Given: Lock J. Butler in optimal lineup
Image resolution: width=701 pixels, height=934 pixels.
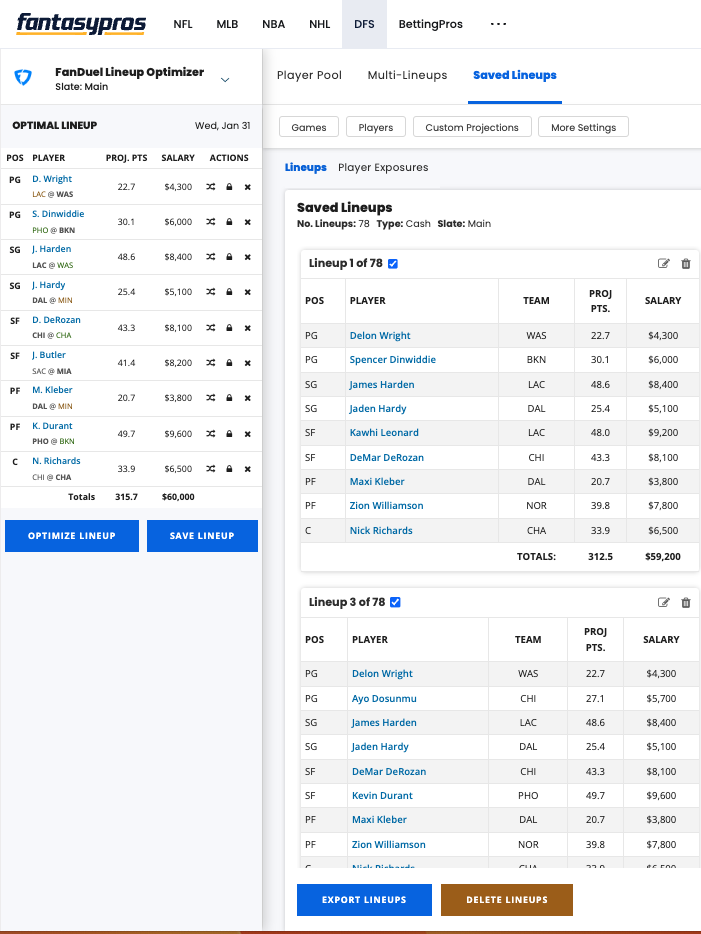Looking at the screenshot, I should (x=229, y=363).
